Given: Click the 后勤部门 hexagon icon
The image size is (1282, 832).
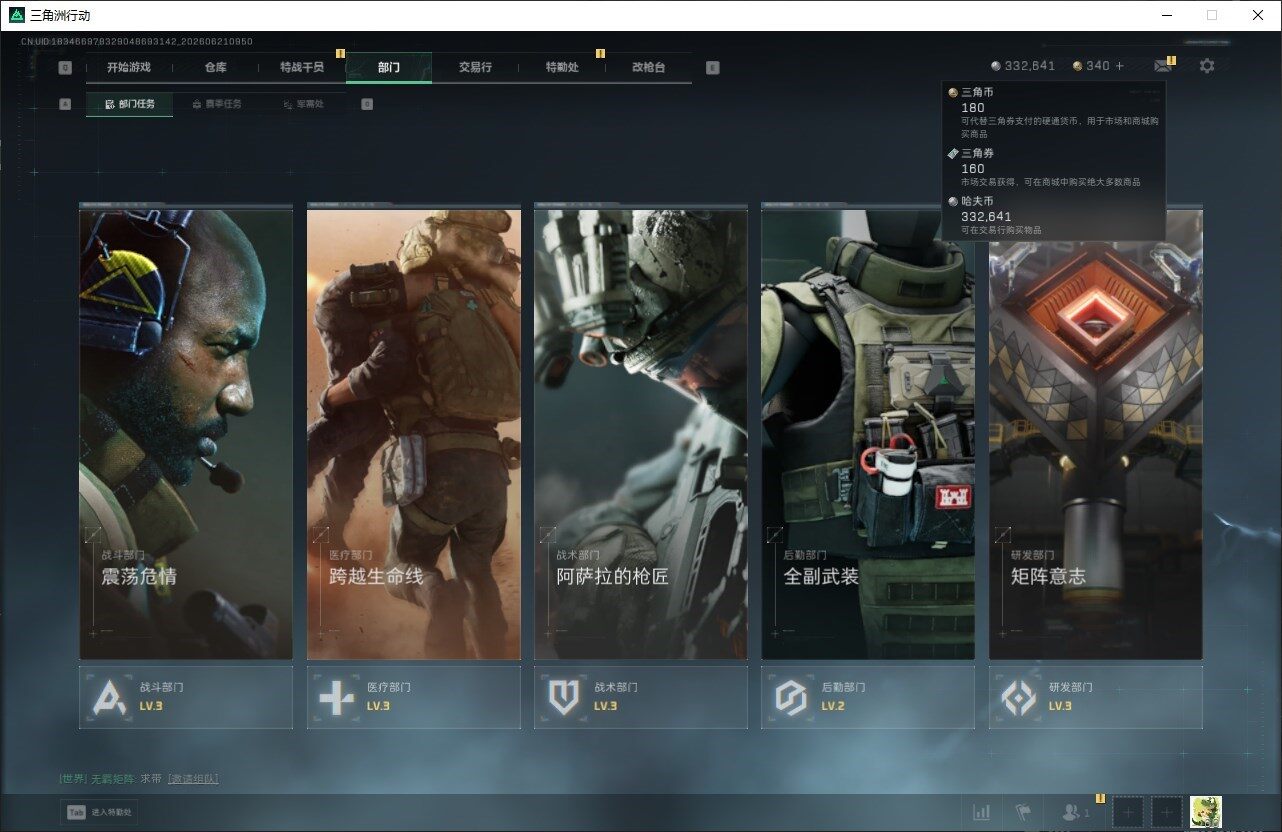Looking at the screenshot, I should click(x=791, y=697).
